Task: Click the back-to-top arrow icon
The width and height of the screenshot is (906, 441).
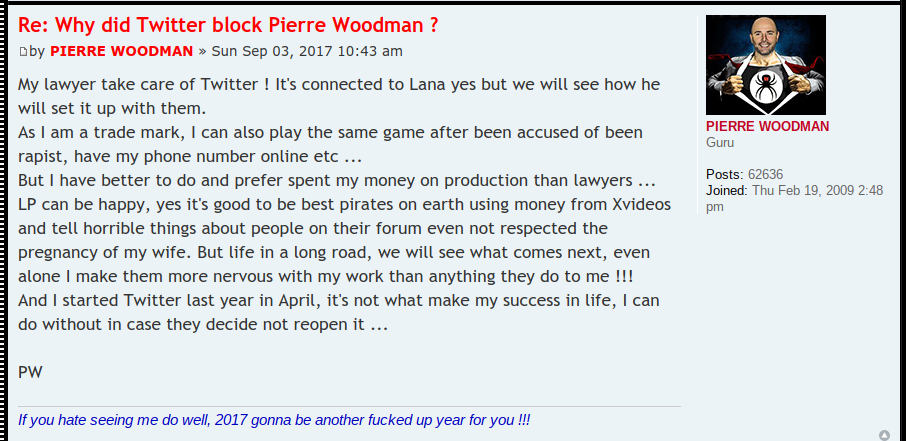Action: point(885,435)
